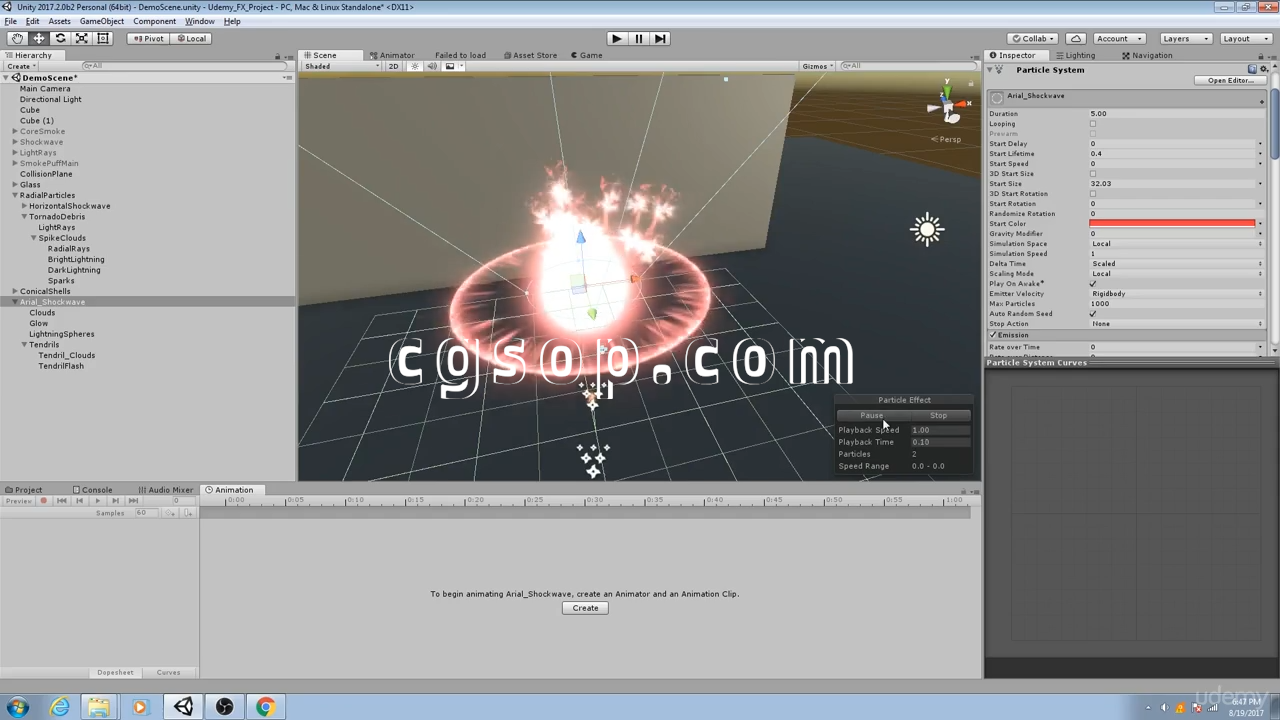Toggle the Emission module checkbox
The width and height of the screenshot is (1280, 720).
tap(993, 335)
